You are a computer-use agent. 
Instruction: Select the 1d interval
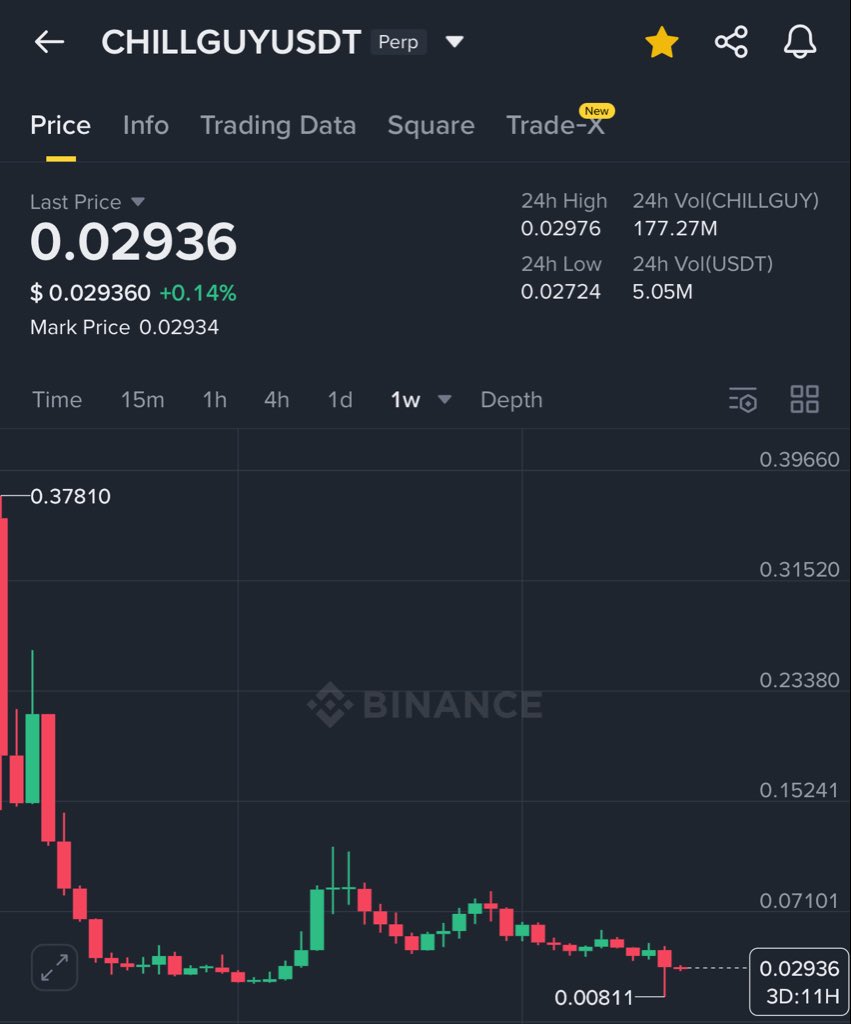340,400
